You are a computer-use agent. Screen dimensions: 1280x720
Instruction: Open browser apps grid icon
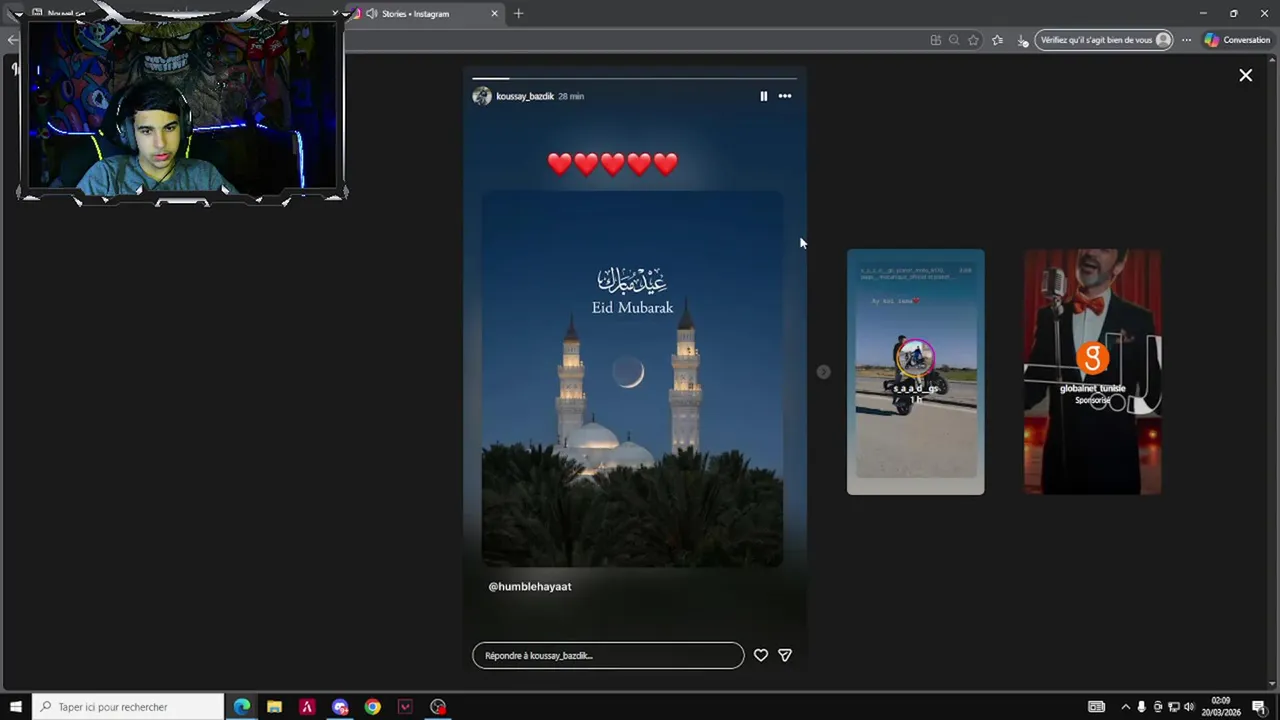pos(936,40)
